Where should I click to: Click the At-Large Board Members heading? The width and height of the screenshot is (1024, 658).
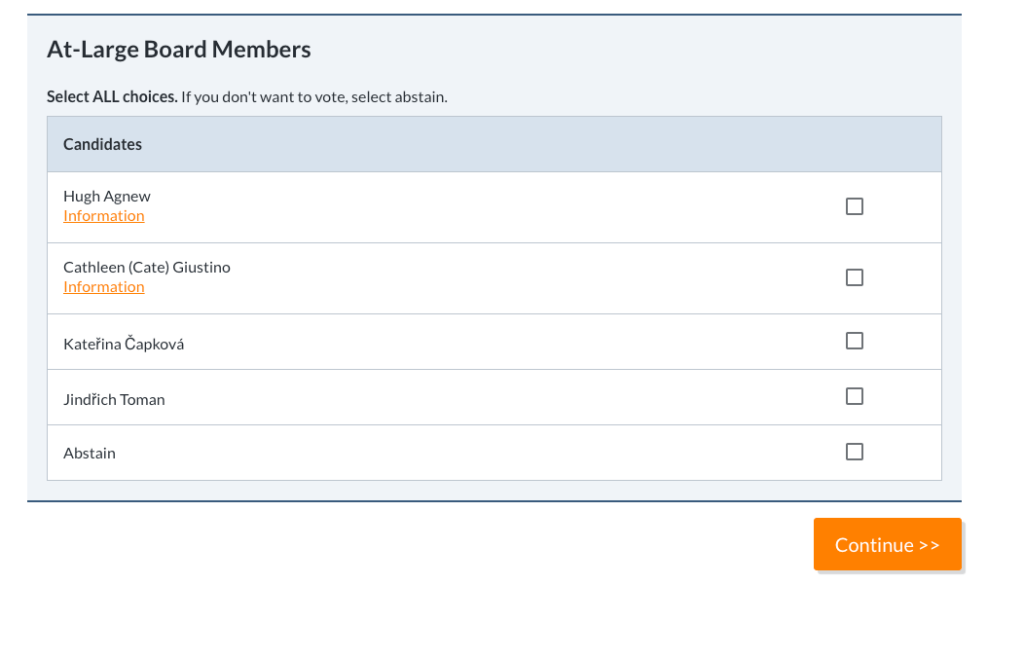point(179,49)
